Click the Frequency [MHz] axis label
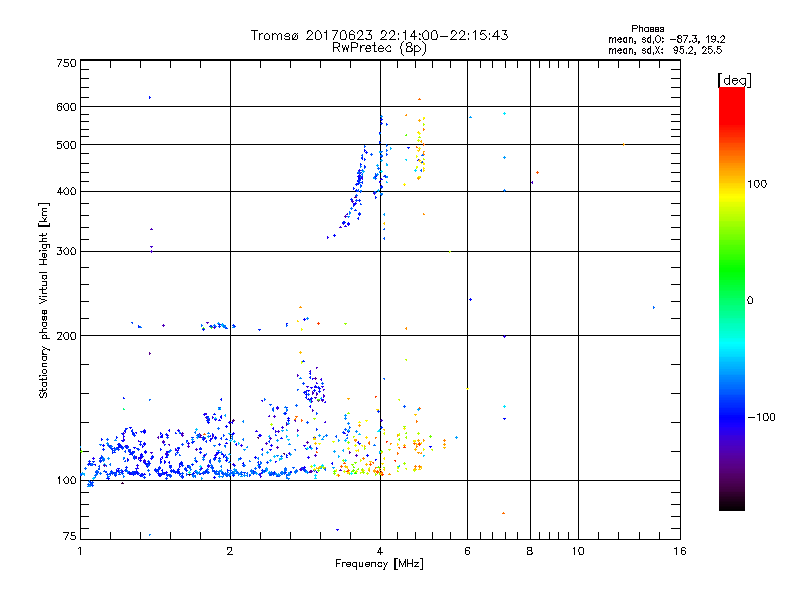This screenshot has width=800, height=600. coord(379,565)
